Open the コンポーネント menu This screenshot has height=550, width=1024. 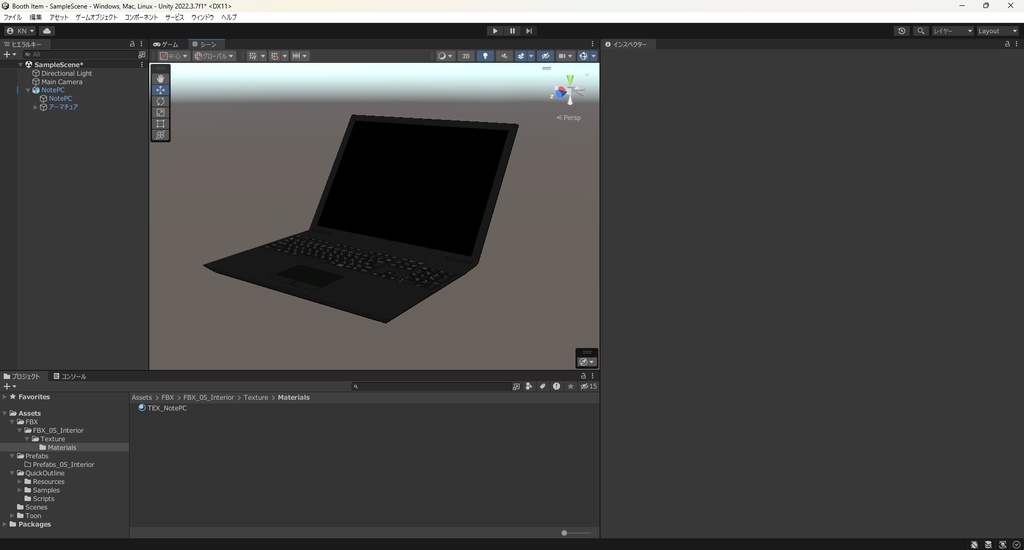(x=141, y=17)
